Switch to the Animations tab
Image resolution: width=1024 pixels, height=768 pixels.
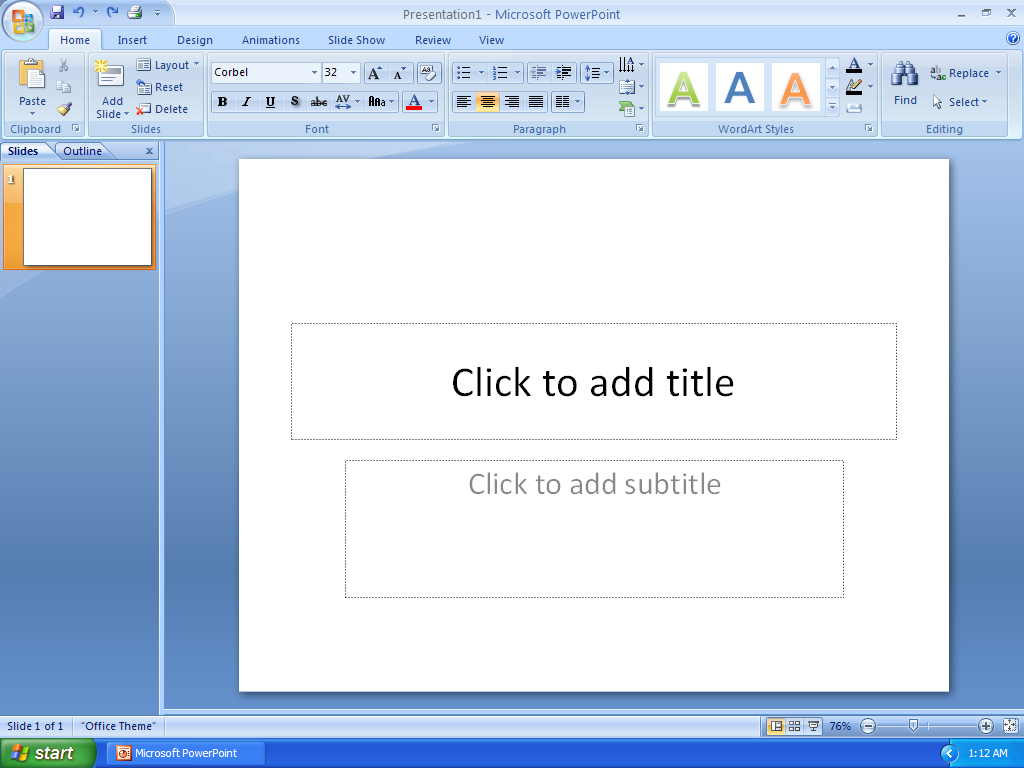(270, 40)
